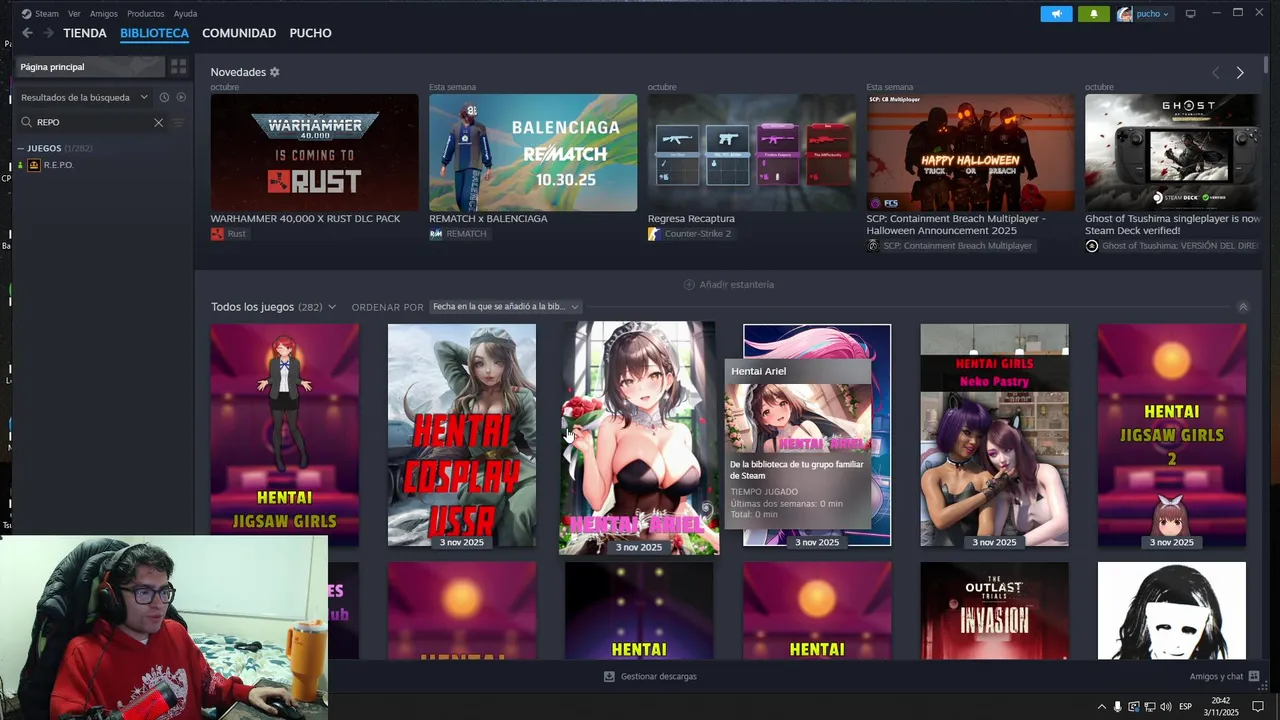This screenshot has height=720, width=1280.
Task: Click SCP: Containment Breach Multiplayer game label
Action: tap(950, 246)
